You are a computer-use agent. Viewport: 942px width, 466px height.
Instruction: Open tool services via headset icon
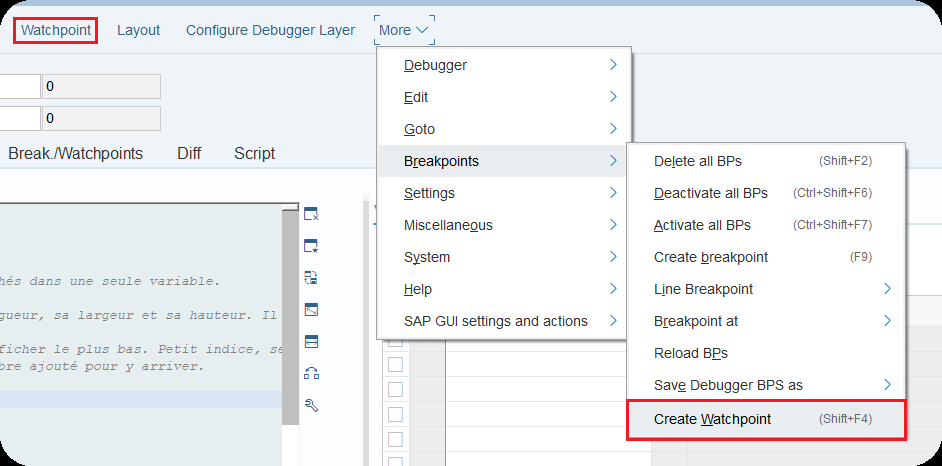[311, 374]
